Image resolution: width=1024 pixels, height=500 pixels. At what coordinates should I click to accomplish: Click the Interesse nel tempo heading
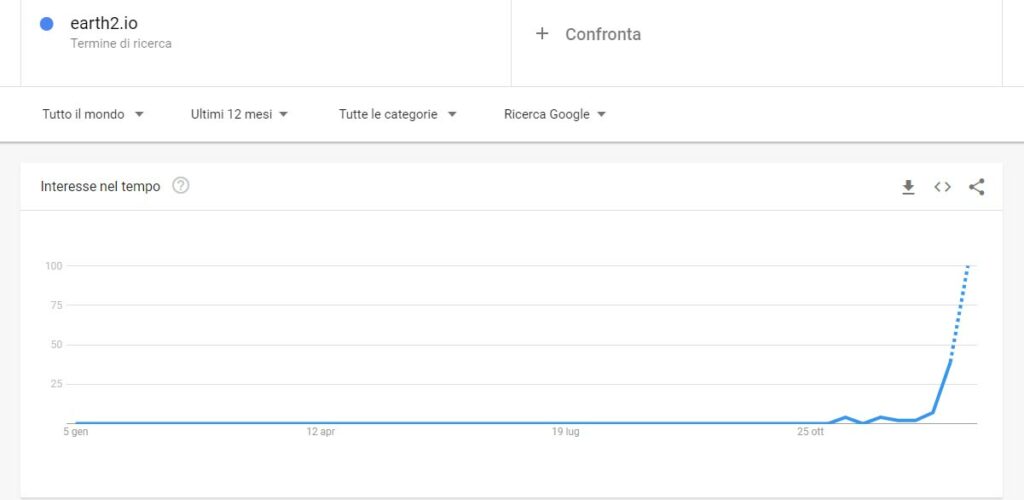click(100, 186)
